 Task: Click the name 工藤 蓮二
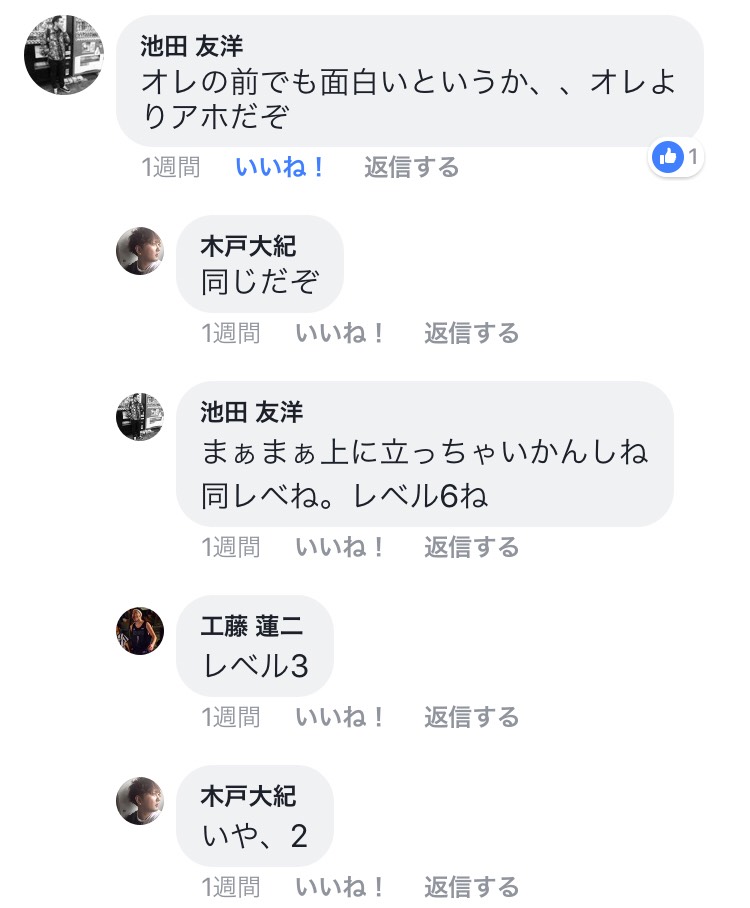pyautogui.click(x=252, y=627)
